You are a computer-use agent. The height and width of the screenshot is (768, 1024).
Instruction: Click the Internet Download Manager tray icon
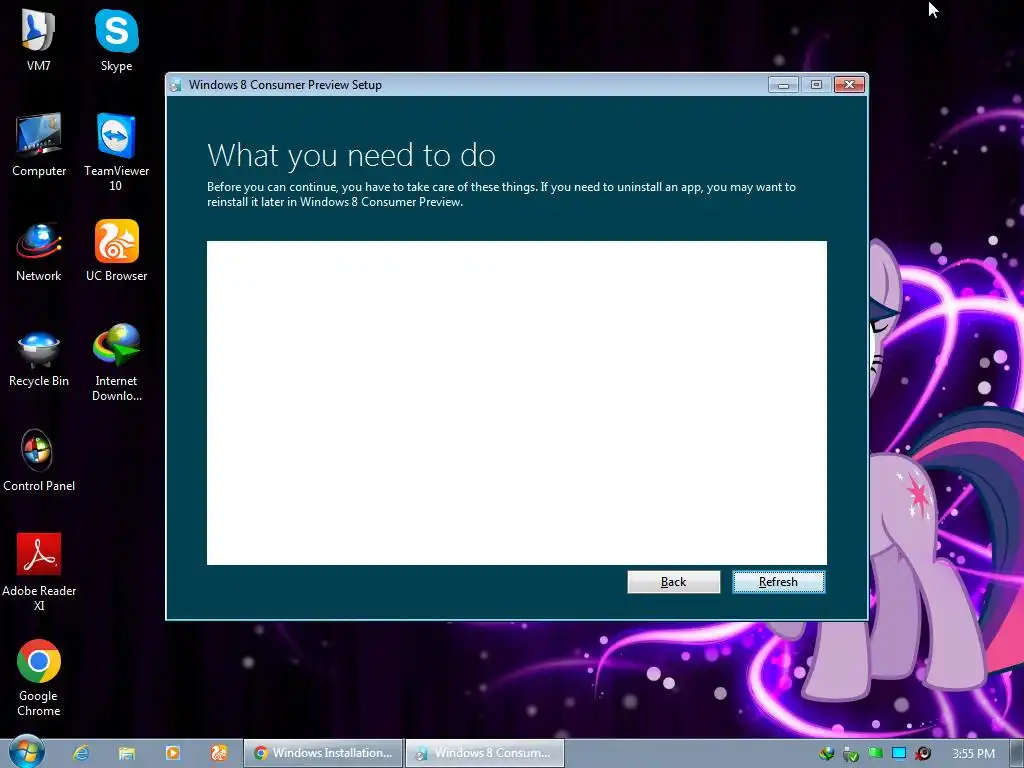[826, 754]
